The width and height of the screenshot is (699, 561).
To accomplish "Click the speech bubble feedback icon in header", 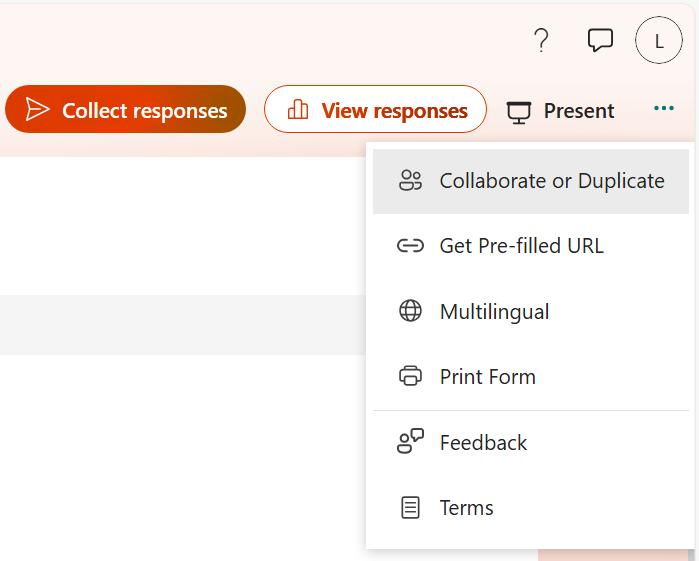I will tap(600, 41).
